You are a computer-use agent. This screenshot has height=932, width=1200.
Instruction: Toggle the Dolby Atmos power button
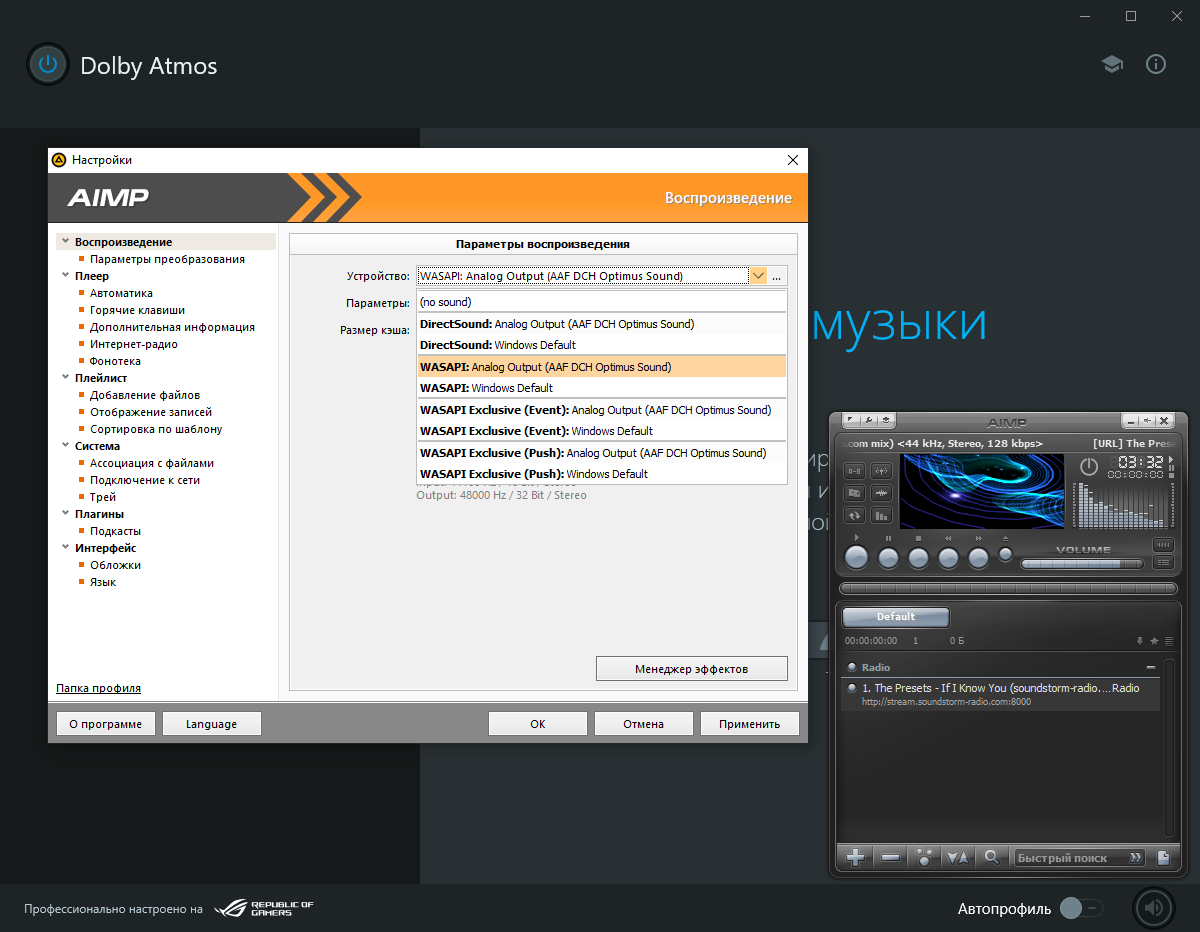coord(47,65)
